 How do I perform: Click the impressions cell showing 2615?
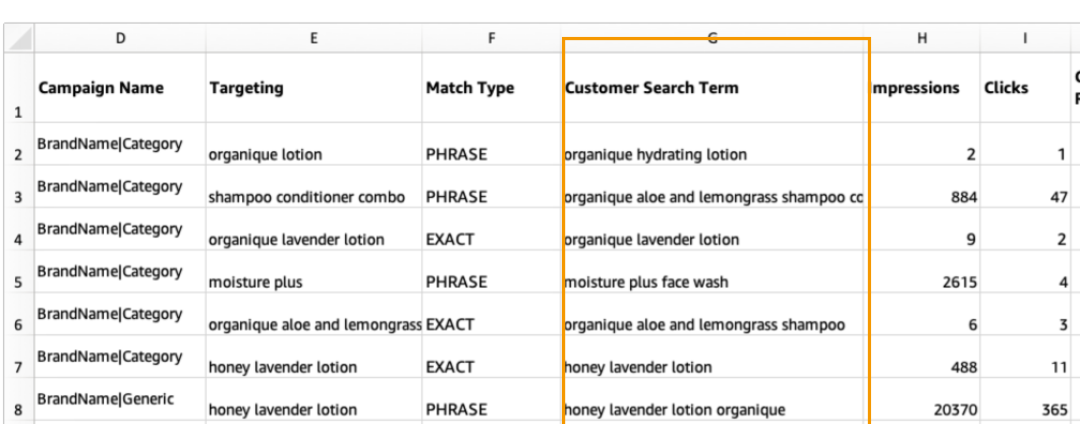point(921,282)
